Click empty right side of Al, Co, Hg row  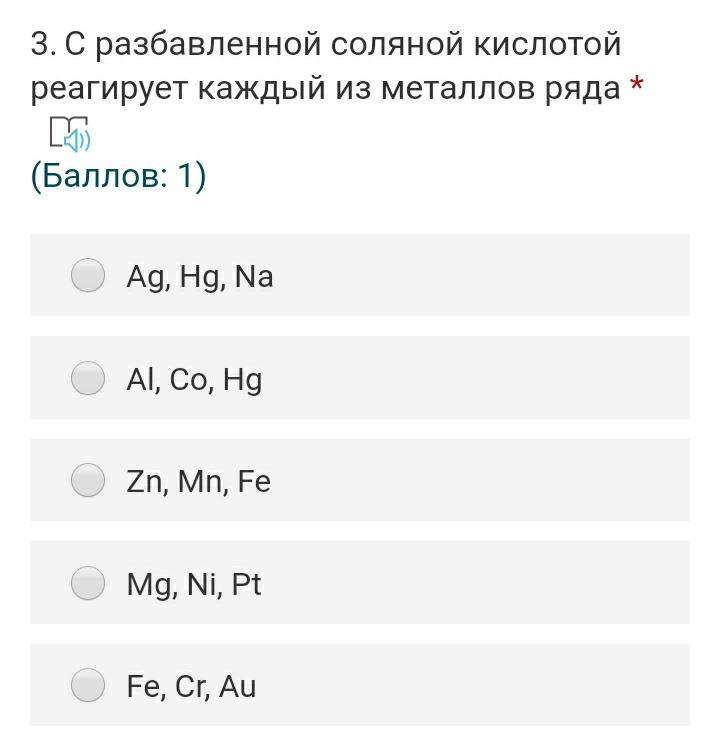pyautogui.click(x=500, y=379)
